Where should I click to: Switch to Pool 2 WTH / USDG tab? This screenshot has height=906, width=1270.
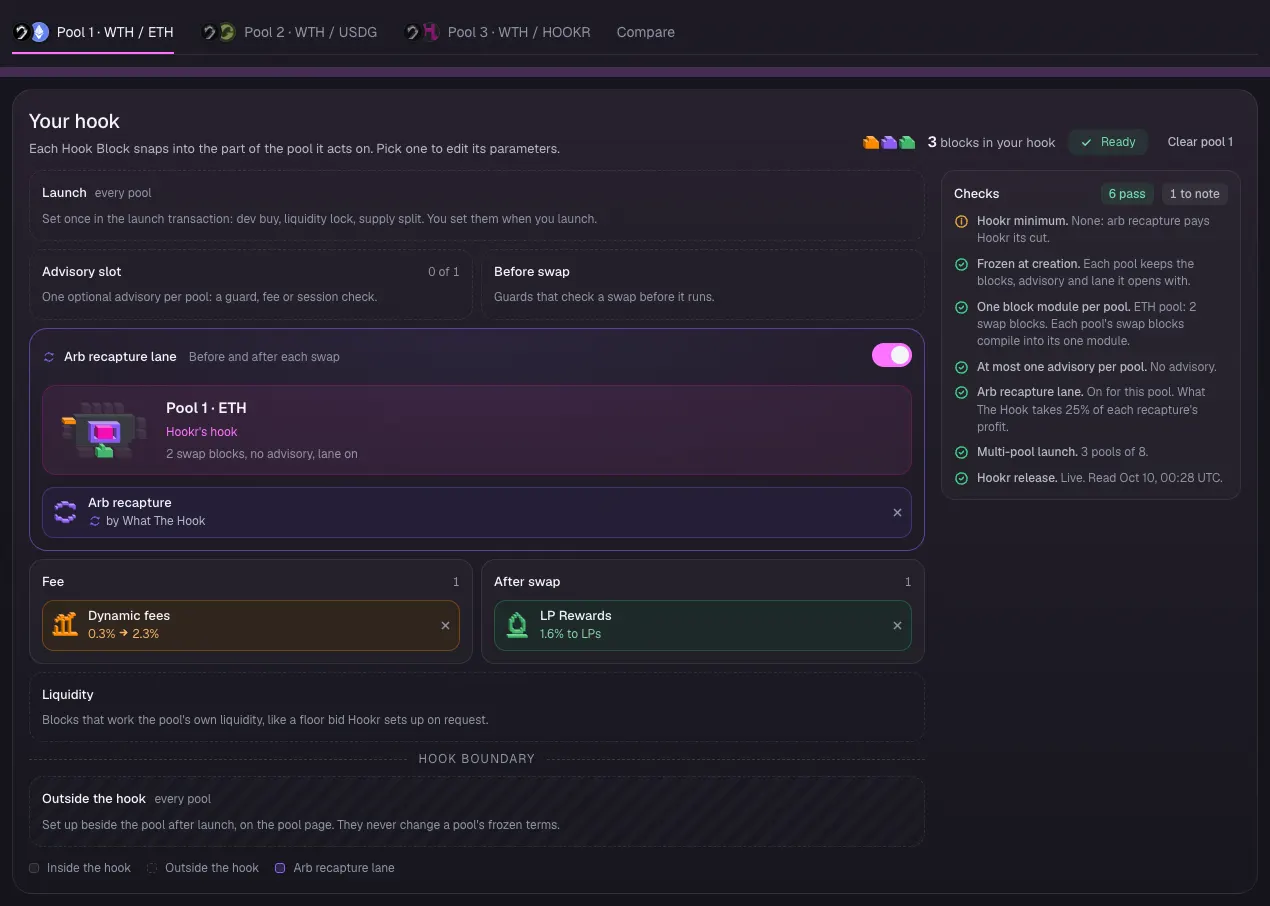[289, 32]
